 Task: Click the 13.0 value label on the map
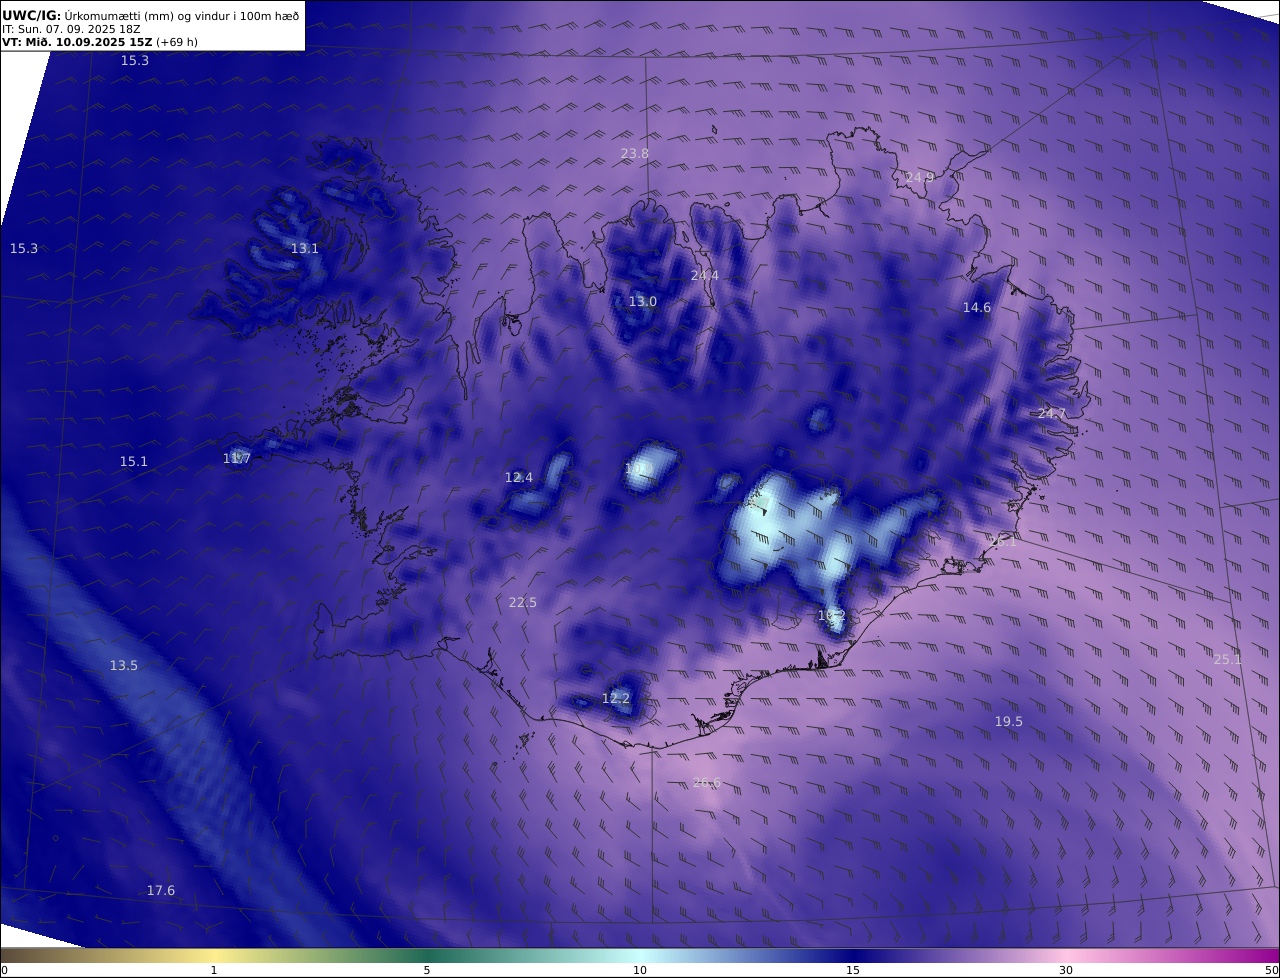click(643, 301)
